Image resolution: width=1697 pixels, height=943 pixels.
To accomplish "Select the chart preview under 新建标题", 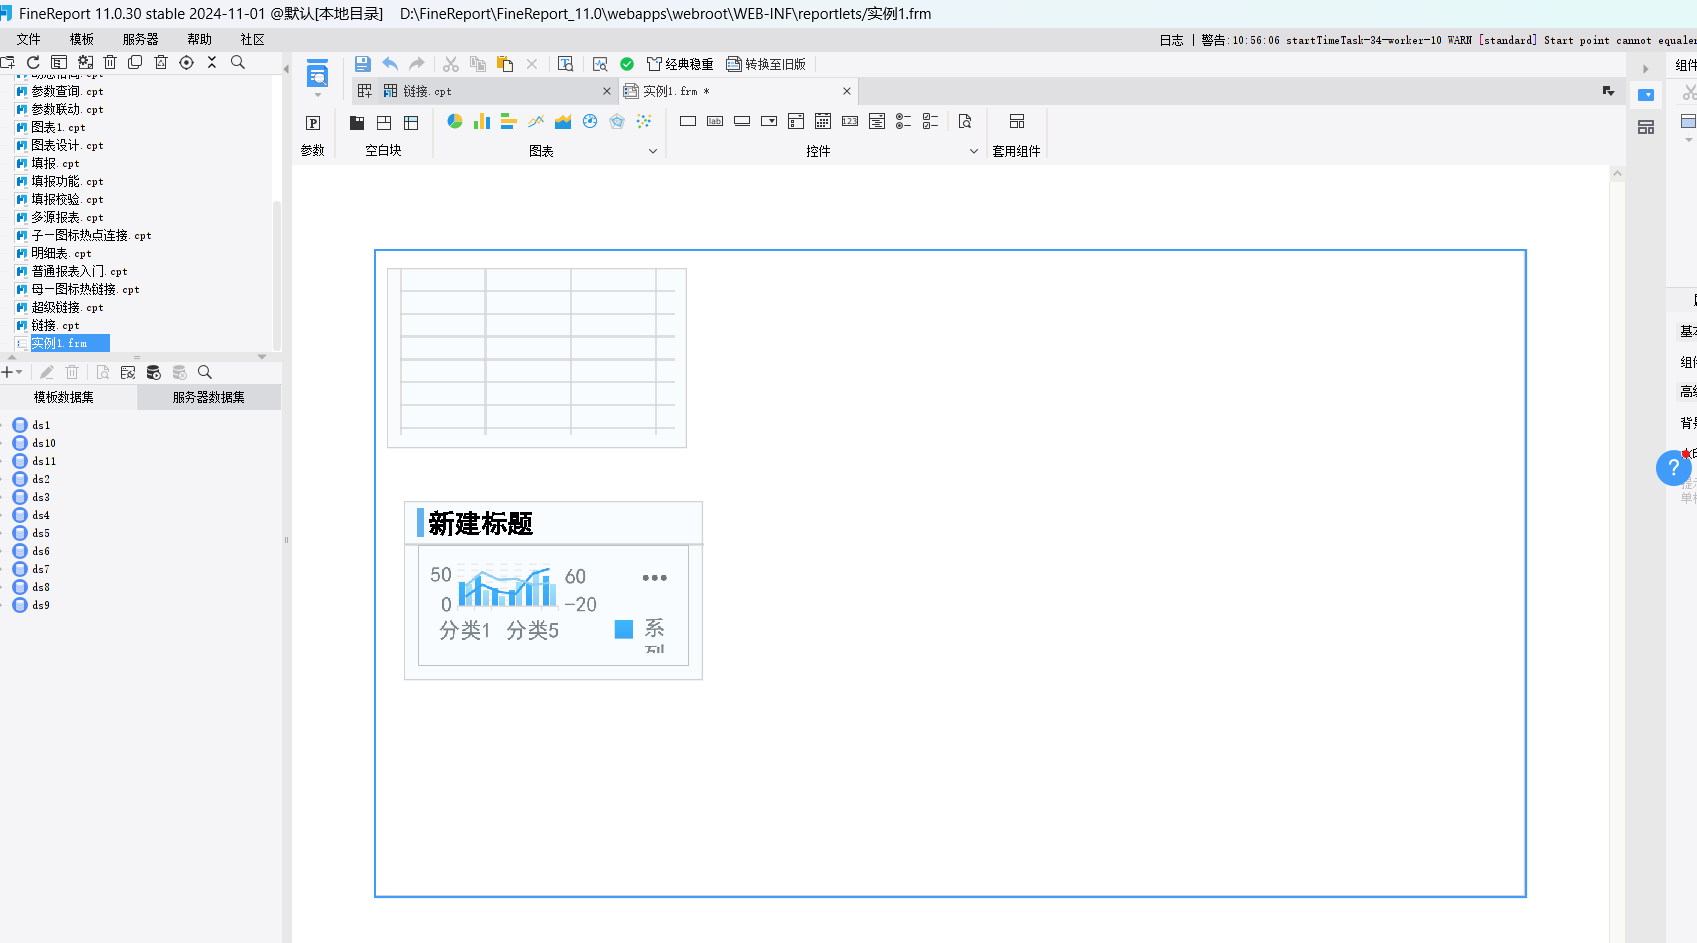I will (x=553, y=606).
